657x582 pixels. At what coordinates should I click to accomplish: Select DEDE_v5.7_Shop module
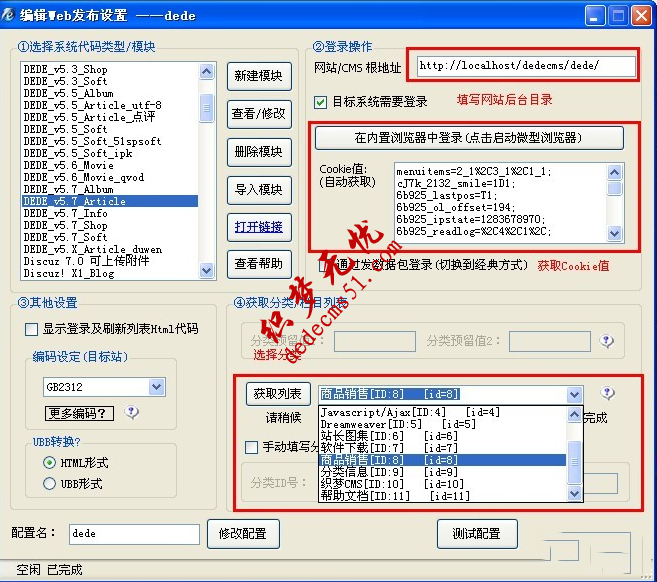pos(110,225)
